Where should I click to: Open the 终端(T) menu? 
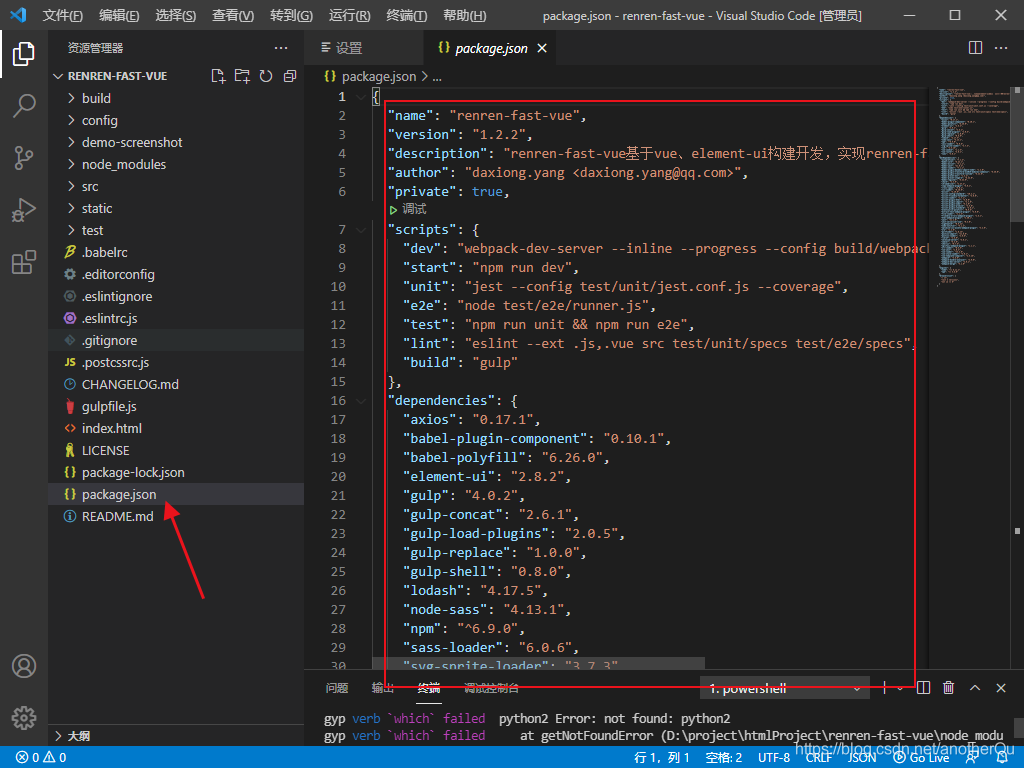tap(407, 15)
